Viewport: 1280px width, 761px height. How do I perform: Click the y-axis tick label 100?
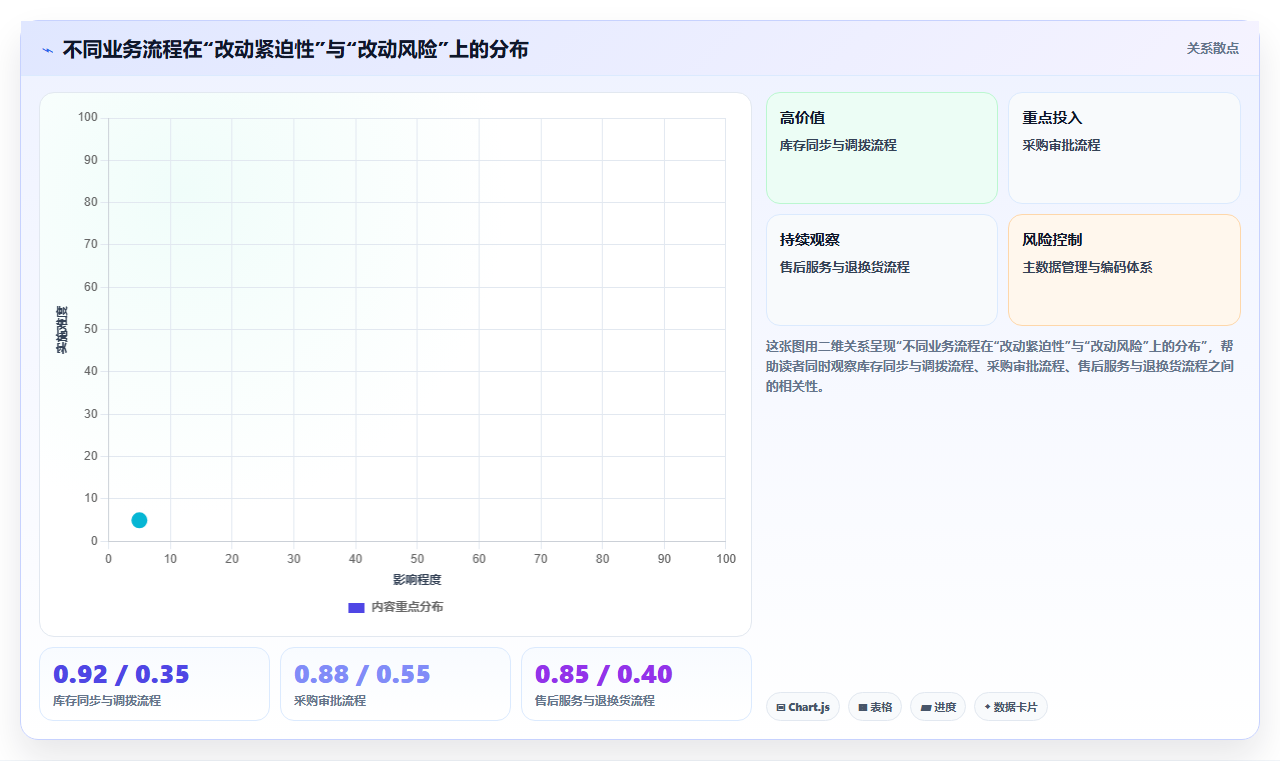pyautogui.click(x=88, y=118)
